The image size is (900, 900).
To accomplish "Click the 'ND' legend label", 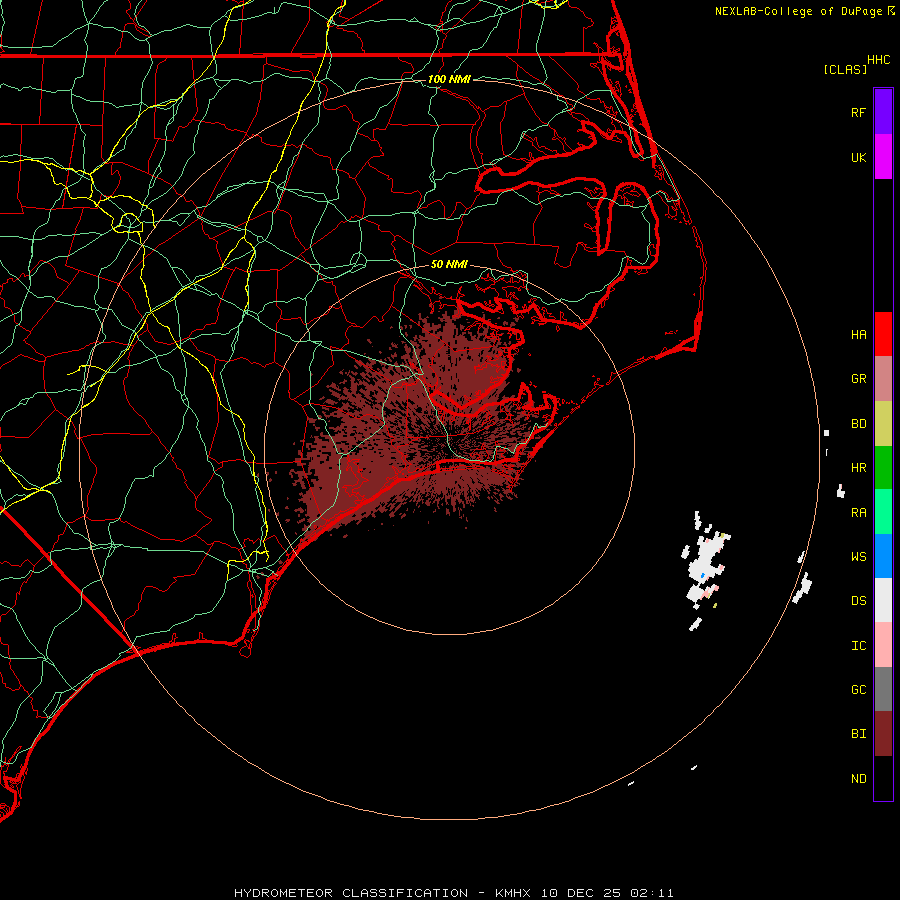I will point(858,779).
